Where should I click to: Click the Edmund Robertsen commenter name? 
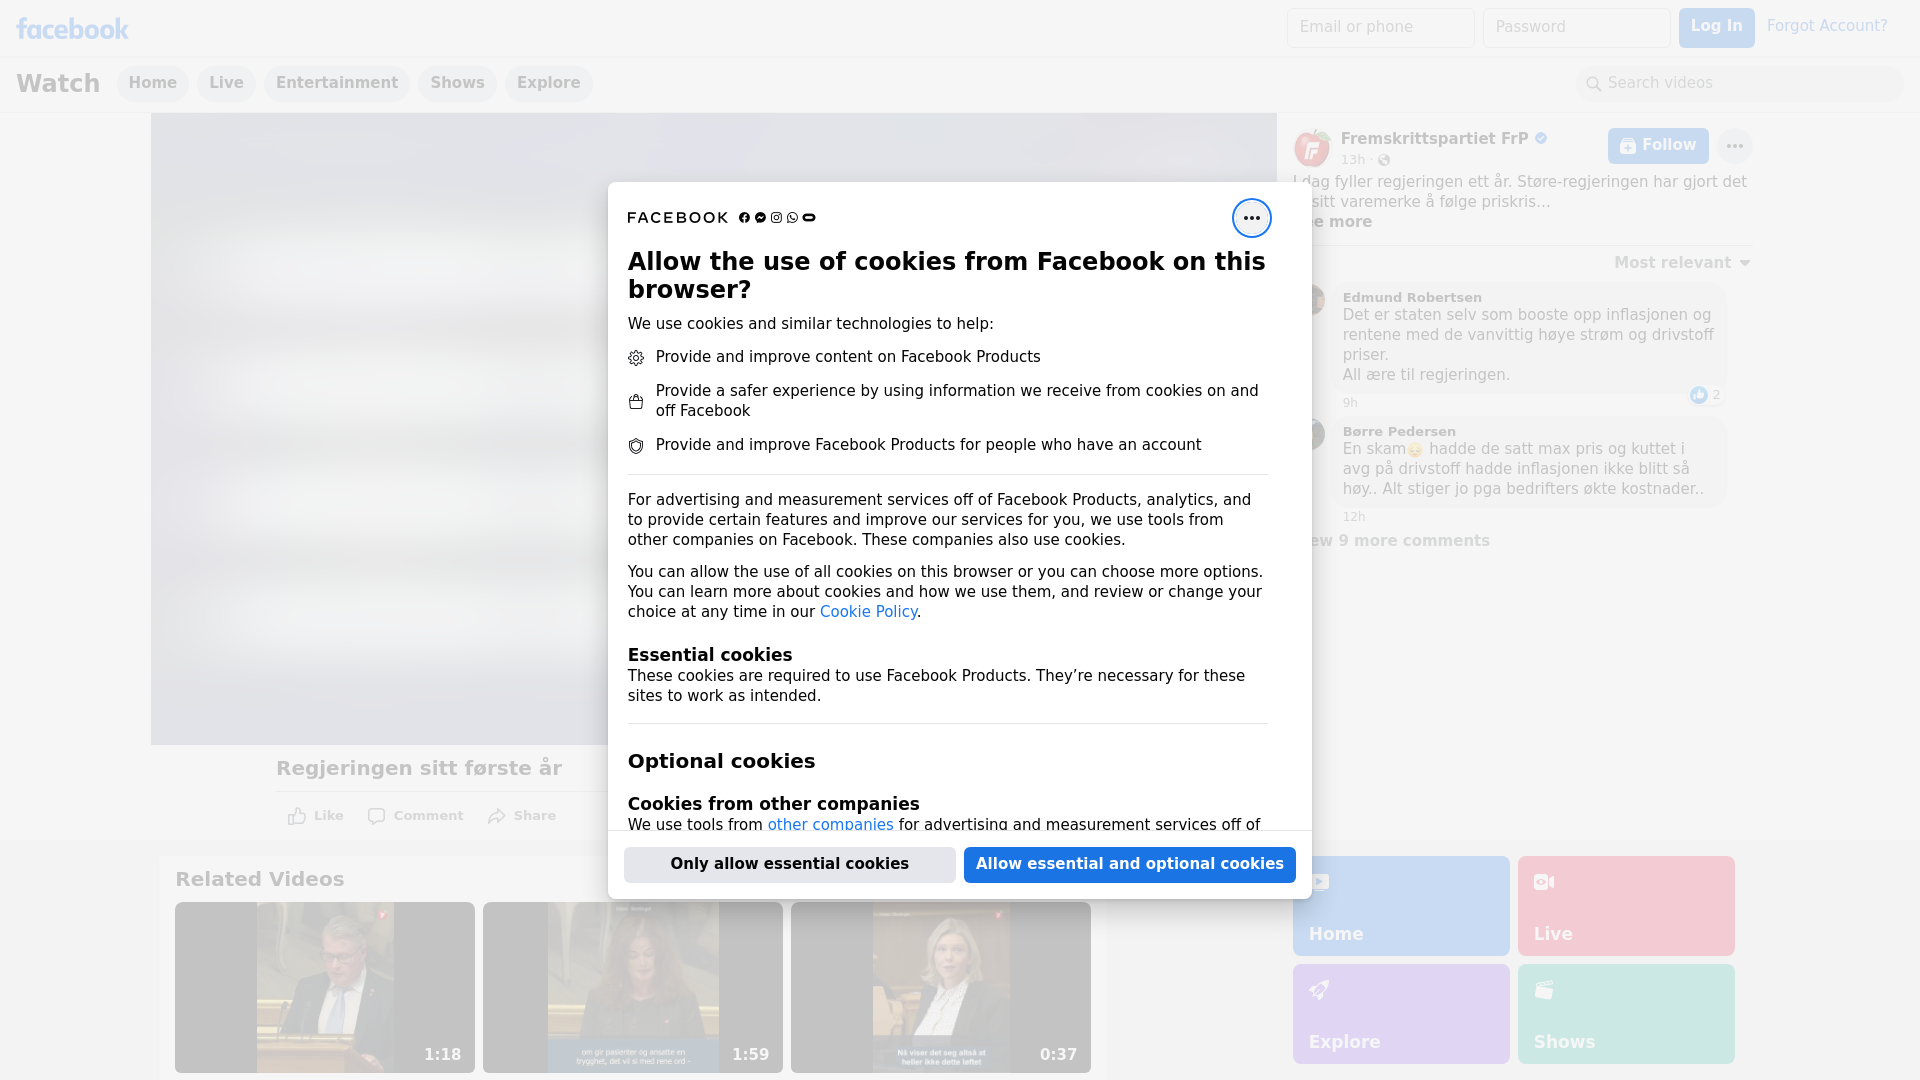(x=1412, y=298)
